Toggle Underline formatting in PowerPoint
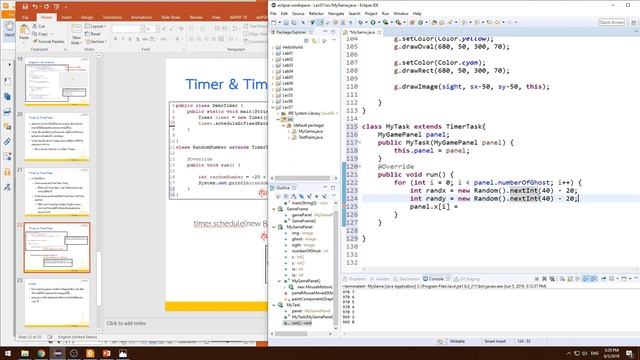 tap(130, 39)
